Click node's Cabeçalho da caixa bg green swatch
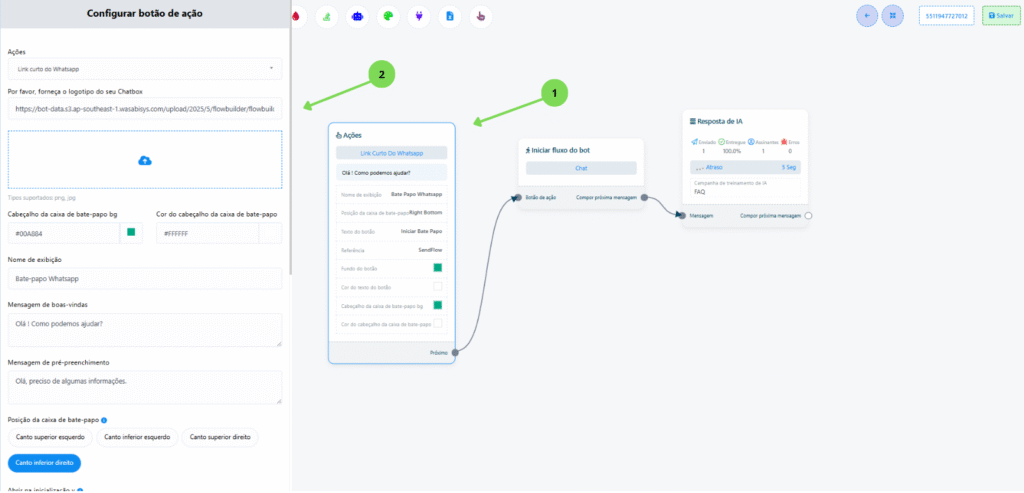 [x=438, y=305]
